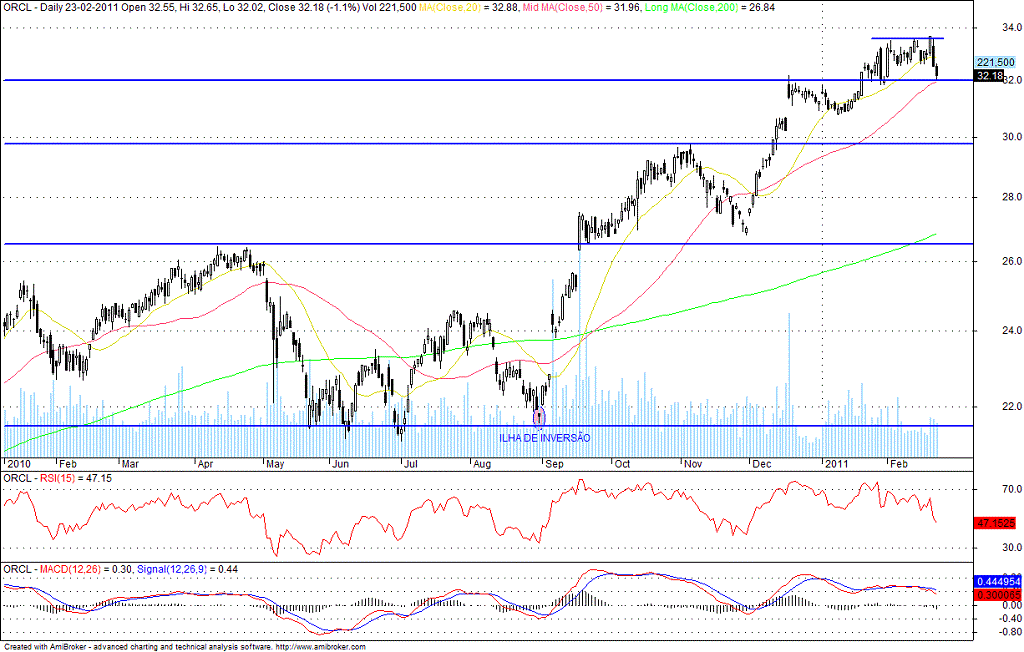Image resolution: width=1024 pixels, height=652 pixels.
Task: Click the 0.00 MACD axis label
Action: pyautogui.click(x=1012, y=606)
